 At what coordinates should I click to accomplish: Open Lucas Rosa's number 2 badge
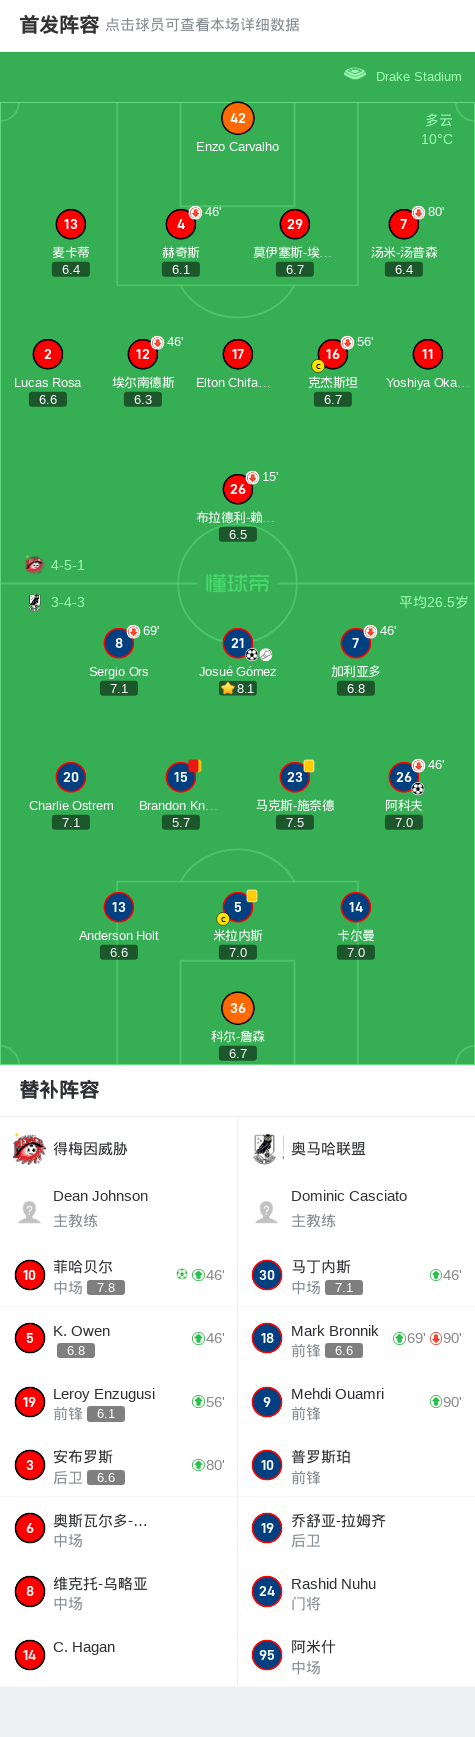click(x=48, y=354)
